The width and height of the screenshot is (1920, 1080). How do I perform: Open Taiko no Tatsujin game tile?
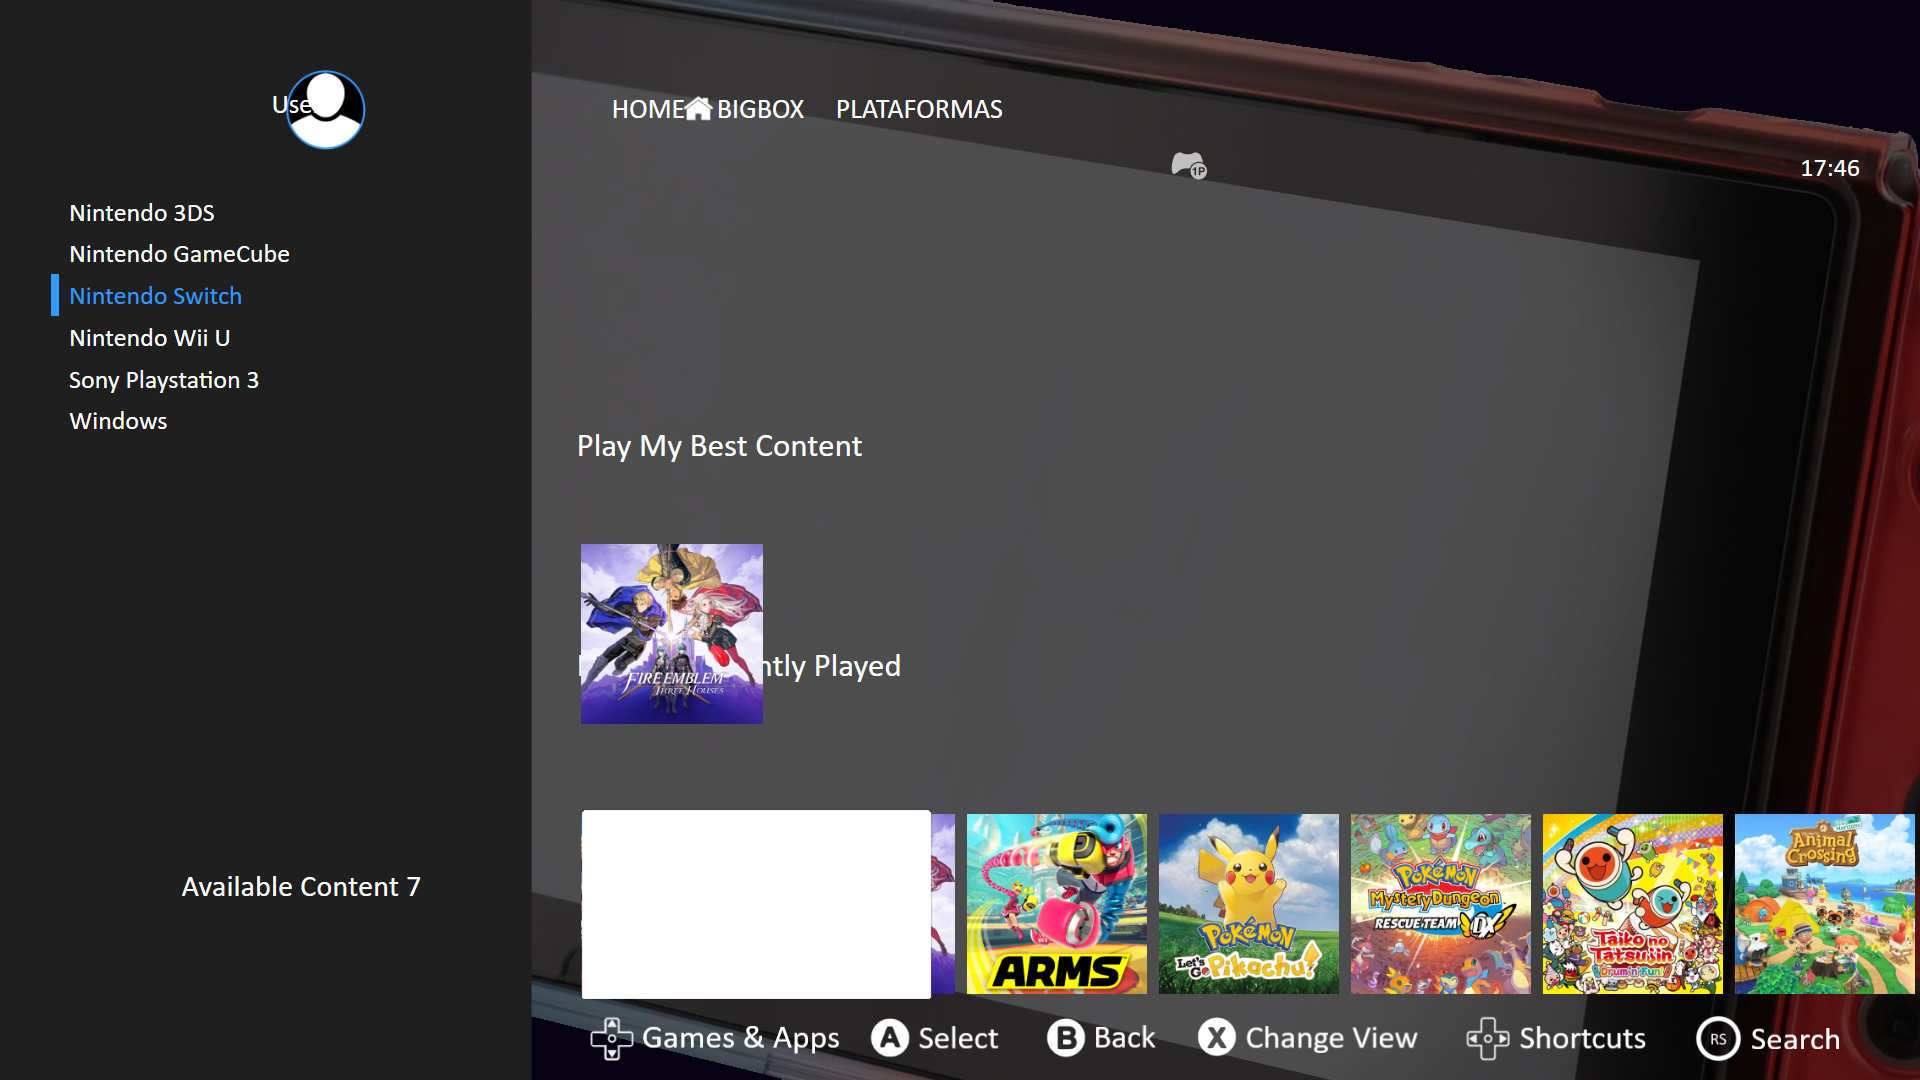1633,904
